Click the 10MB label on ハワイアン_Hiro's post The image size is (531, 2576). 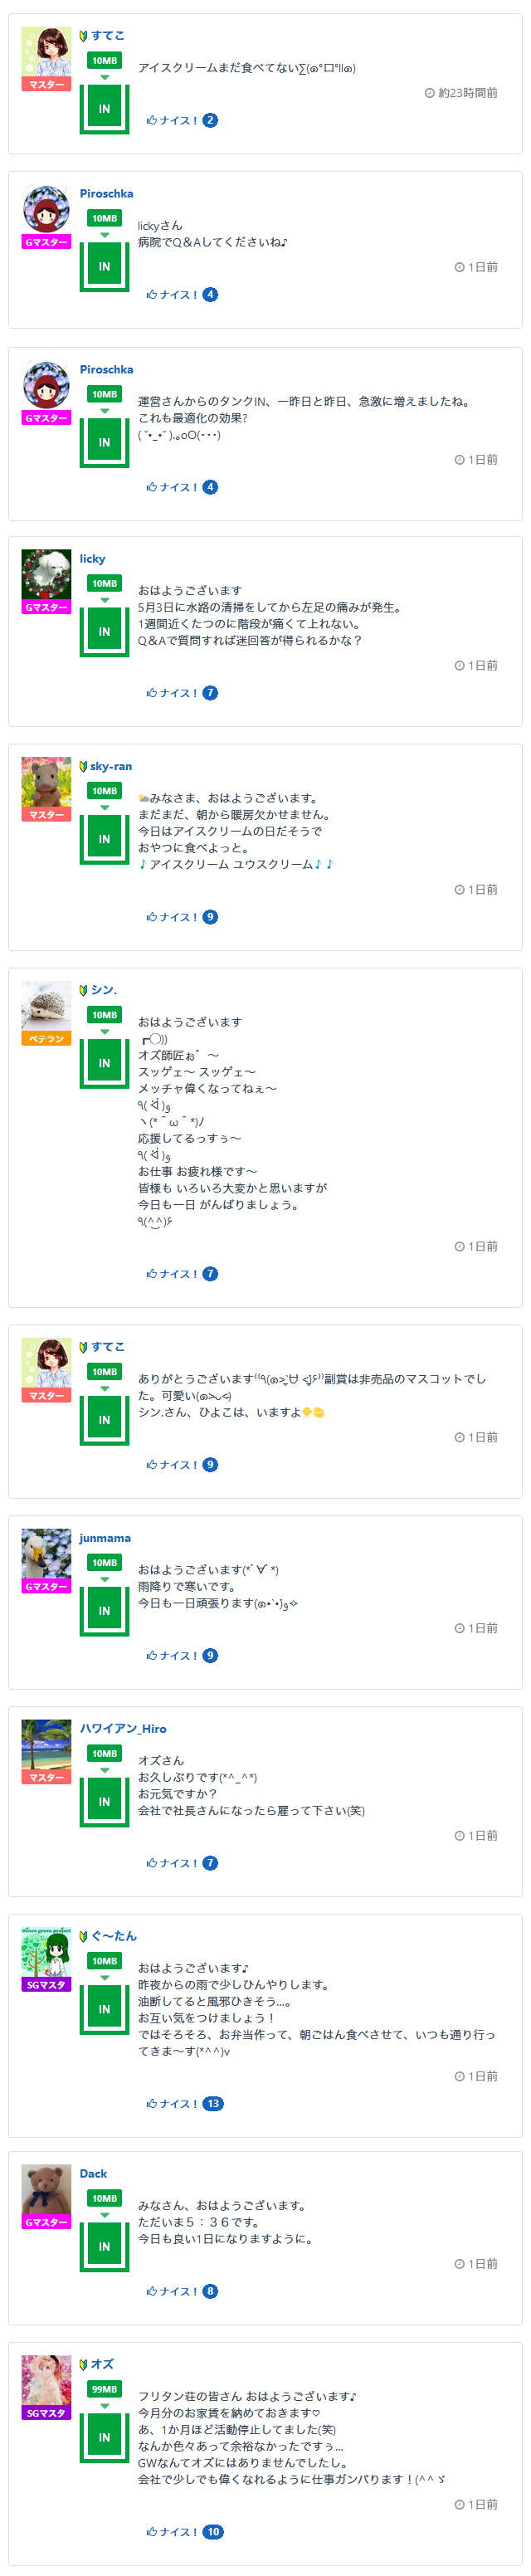105,1754
